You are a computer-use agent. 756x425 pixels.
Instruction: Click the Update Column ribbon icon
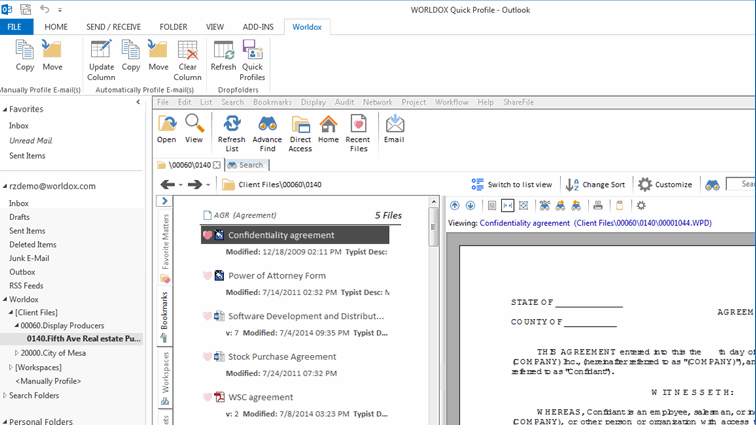(101, 50)
